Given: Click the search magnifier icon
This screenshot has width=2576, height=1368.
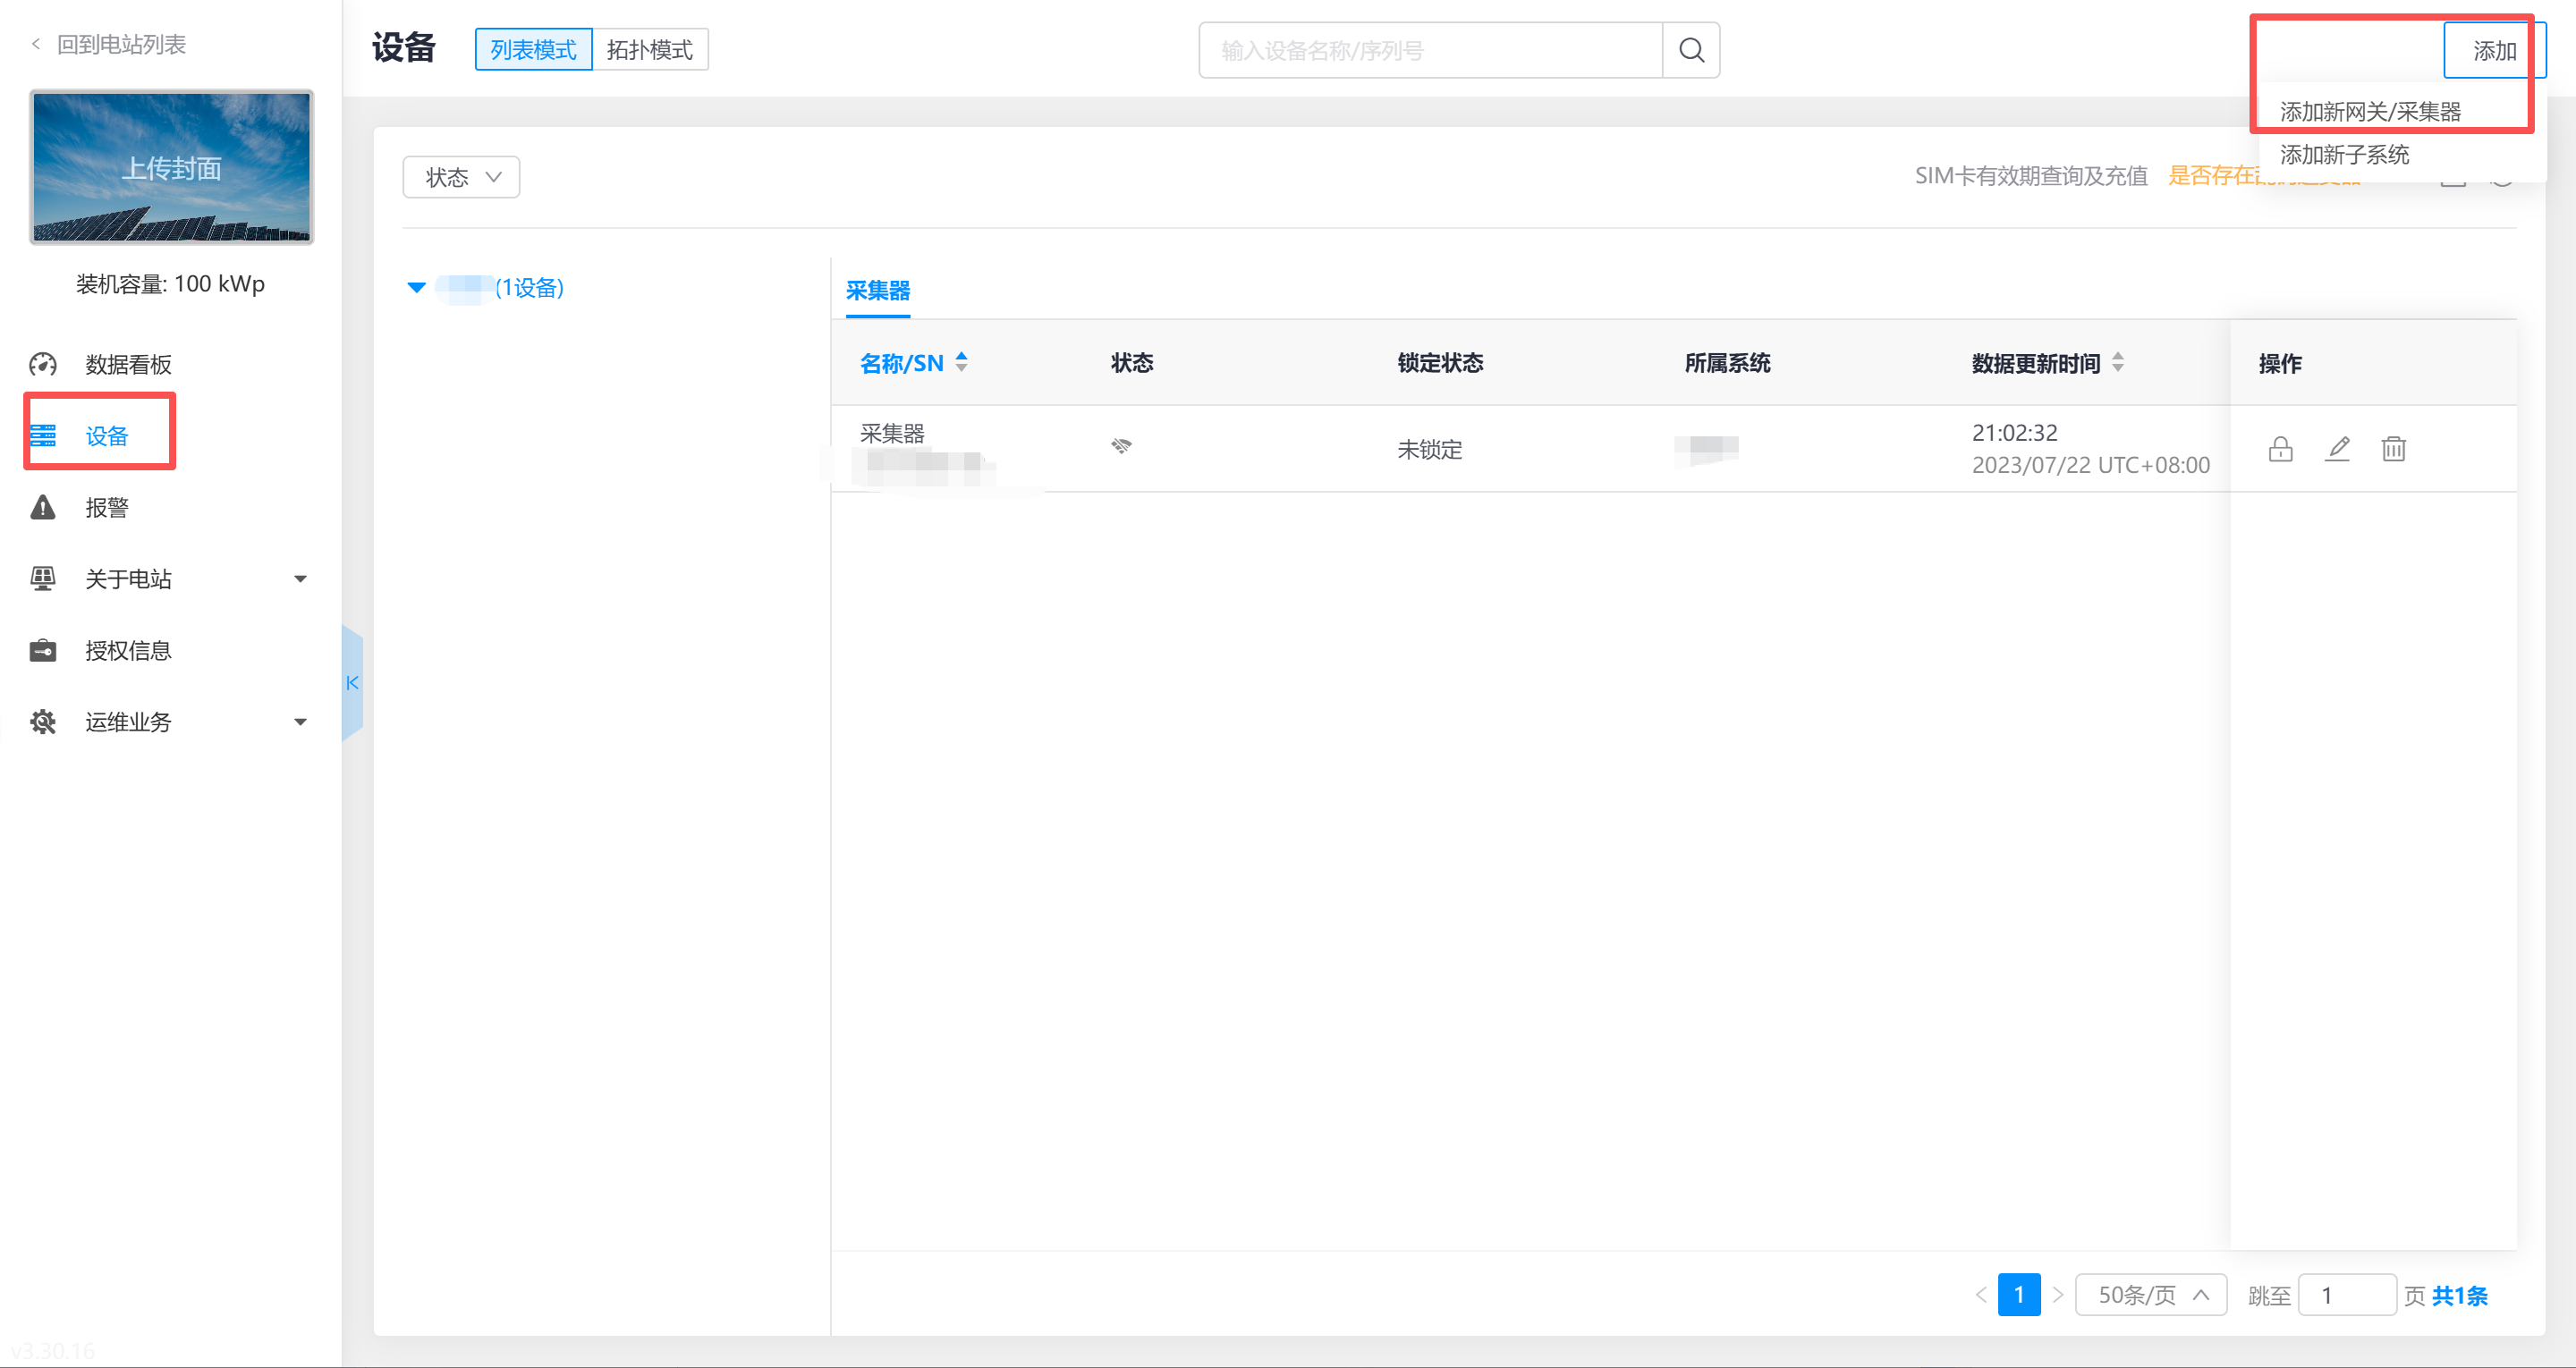Looking at the screenshot, I should (1691, 50).
